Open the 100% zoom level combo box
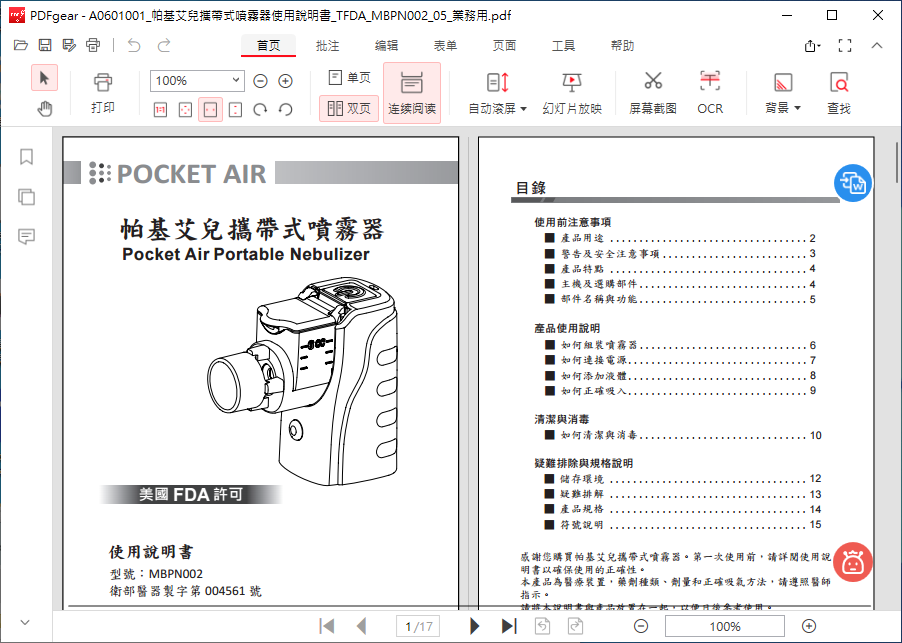Screen dimensions: 902x643 [x=197, y=81]
